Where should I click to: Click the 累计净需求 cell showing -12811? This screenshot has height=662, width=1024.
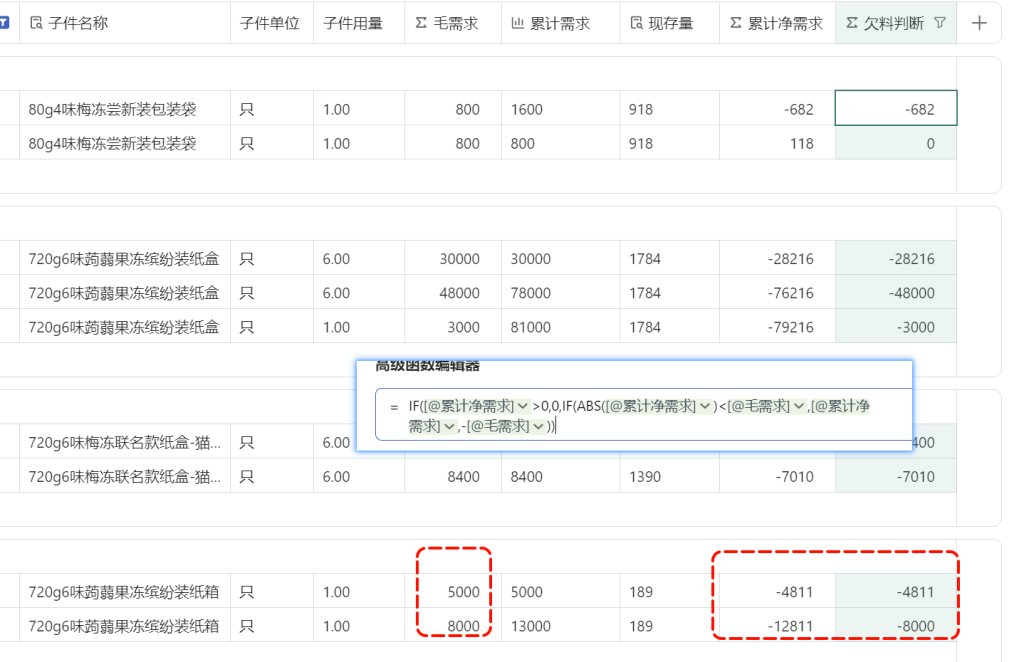click(x=777, y=625)
